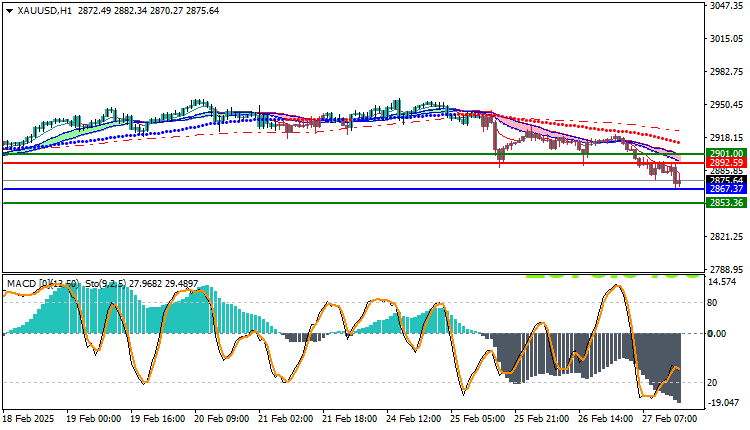Open the XAUUSD chart dropdown arrow
Viewport: 750px width, 430px height.
click(9, 11)
